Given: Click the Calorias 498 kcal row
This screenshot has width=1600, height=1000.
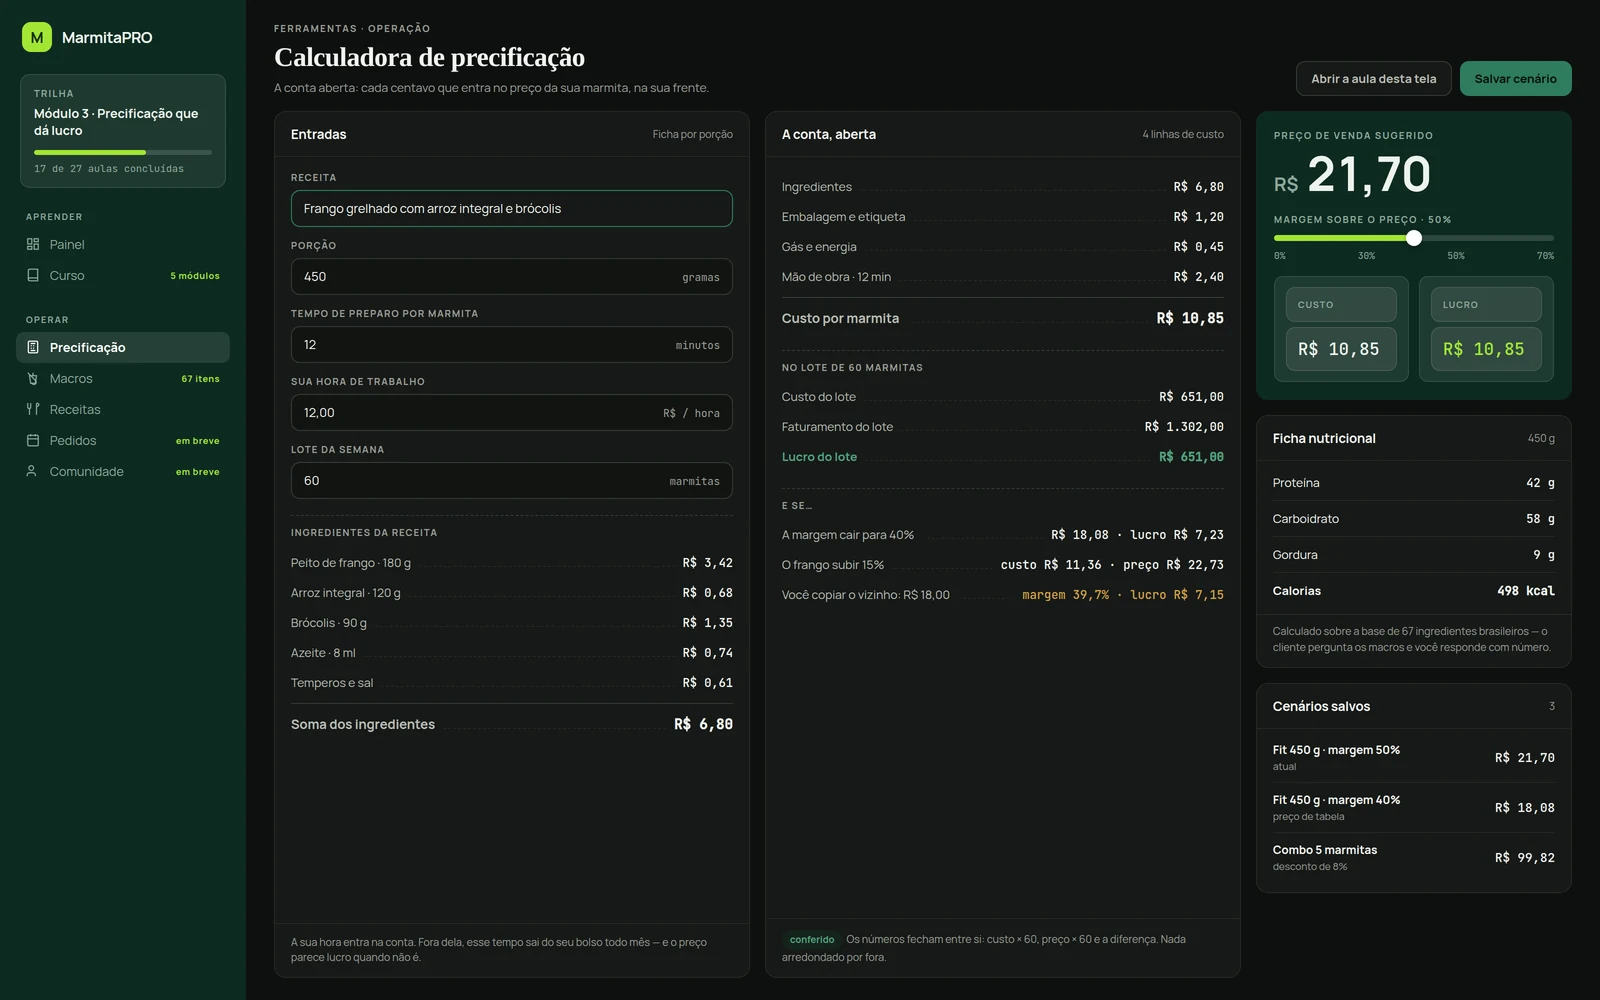Looking at the screenshot, I should point(1413,591).
